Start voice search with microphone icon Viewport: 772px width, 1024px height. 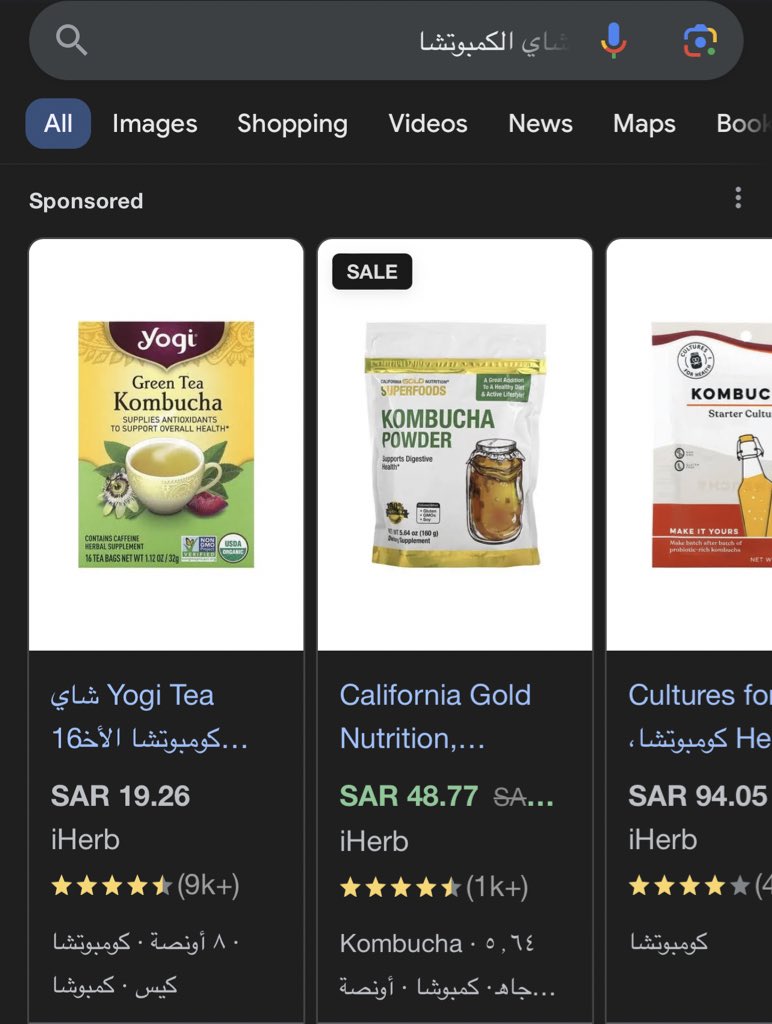pos(613,40)
